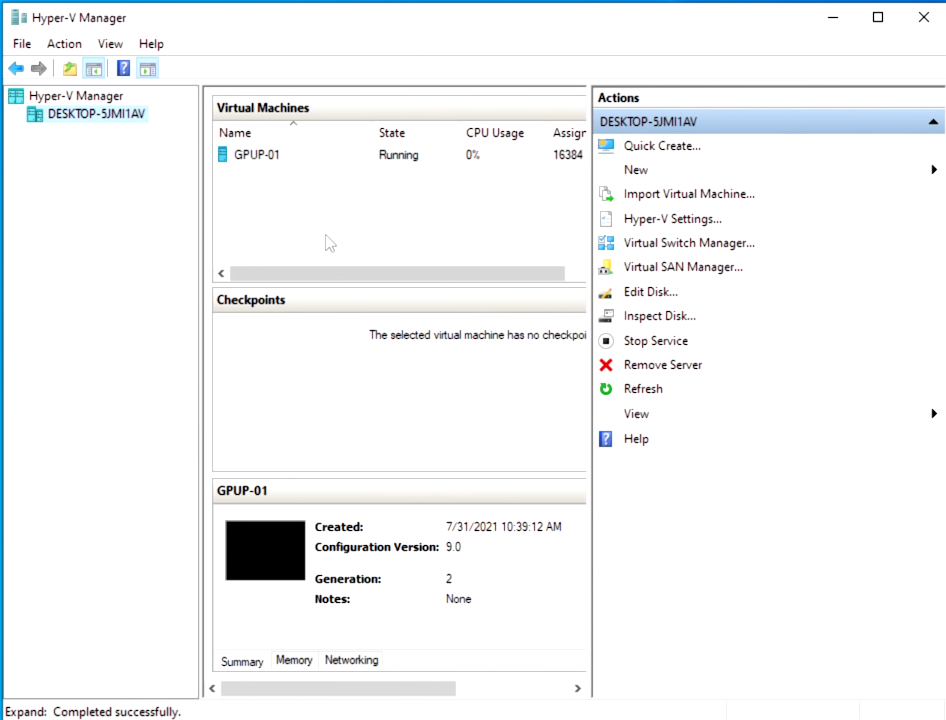Click the Forward arrow toolbar icon

click(x=39, y=69)
